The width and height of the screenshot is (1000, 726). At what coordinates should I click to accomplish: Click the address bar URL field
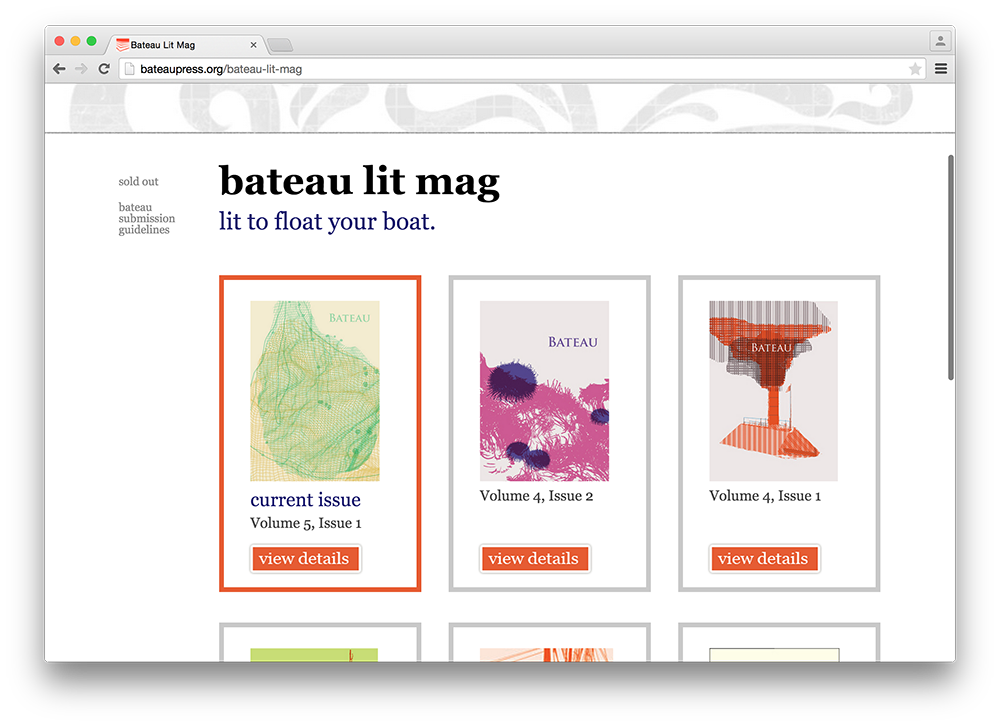[x=500, y=69]
